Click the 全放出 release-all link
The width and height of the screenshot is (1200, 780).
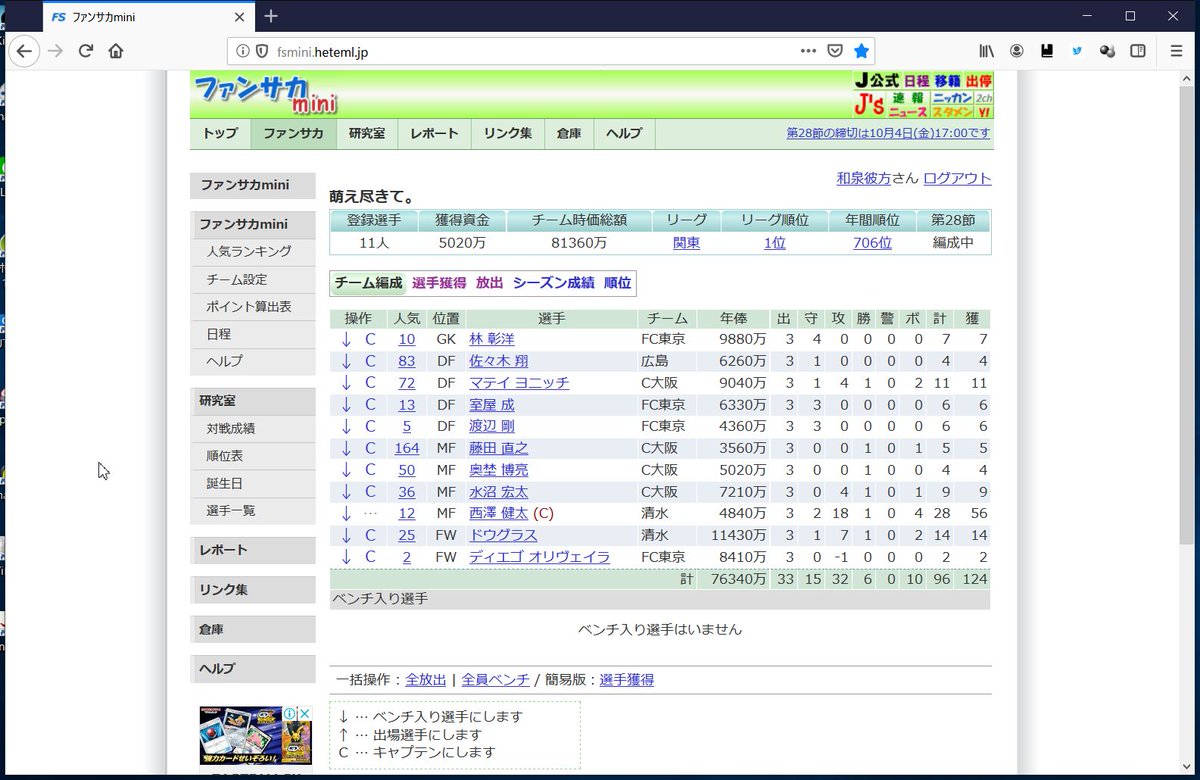coord(426,678)
